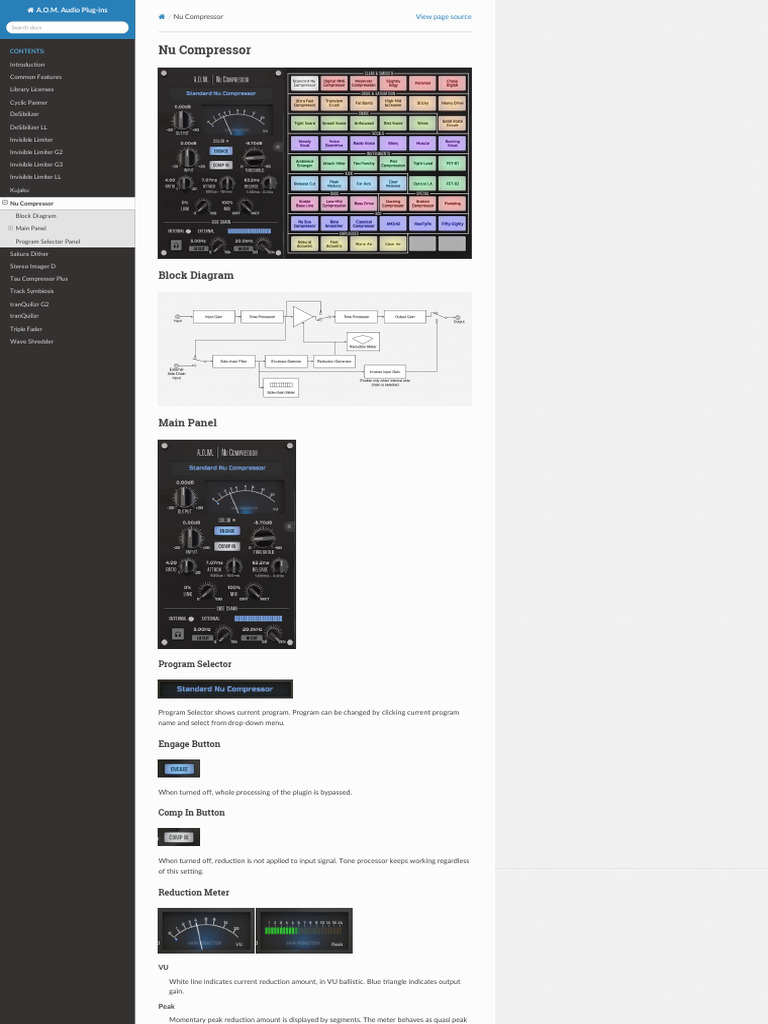Jump to Program Selector Panel in the sidebar
The width and height of the screenshot is (768, 1024).
pos(48,242)
